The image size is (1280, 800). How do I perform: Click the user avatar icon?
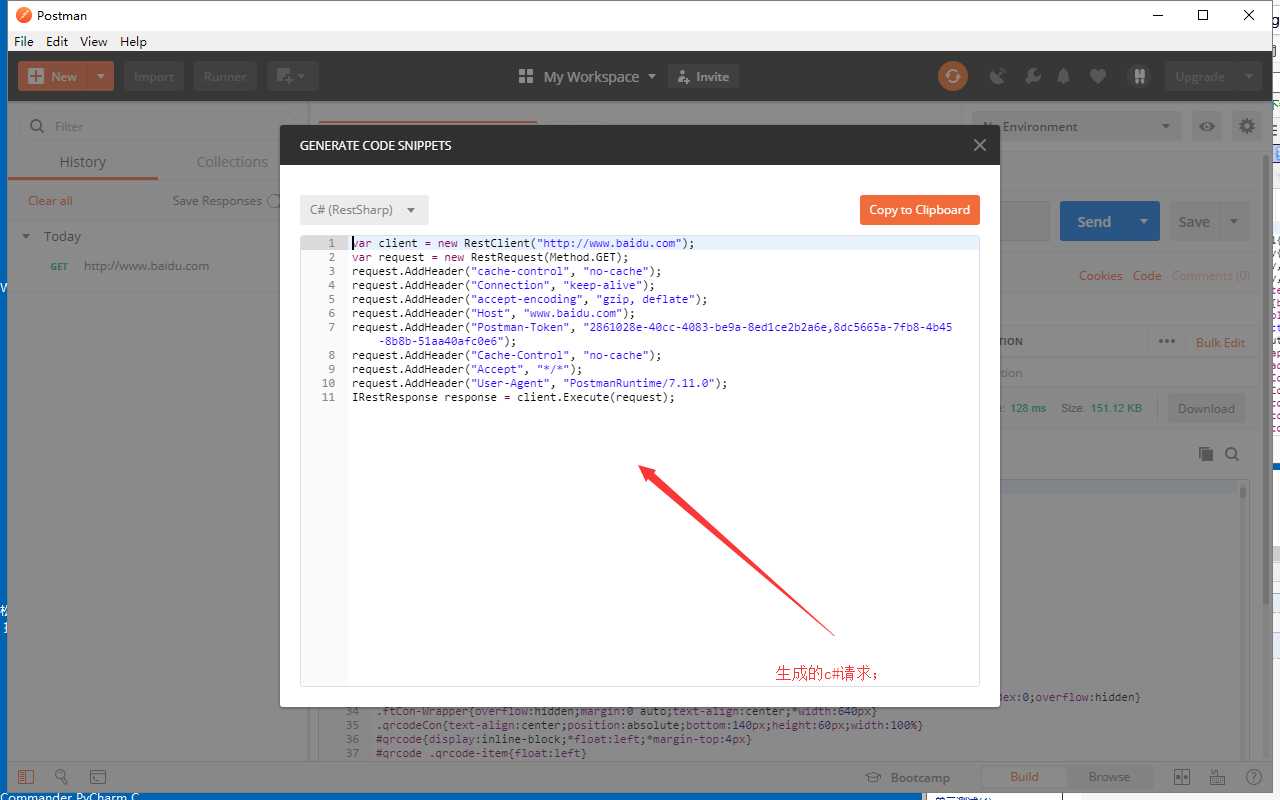1138,76
